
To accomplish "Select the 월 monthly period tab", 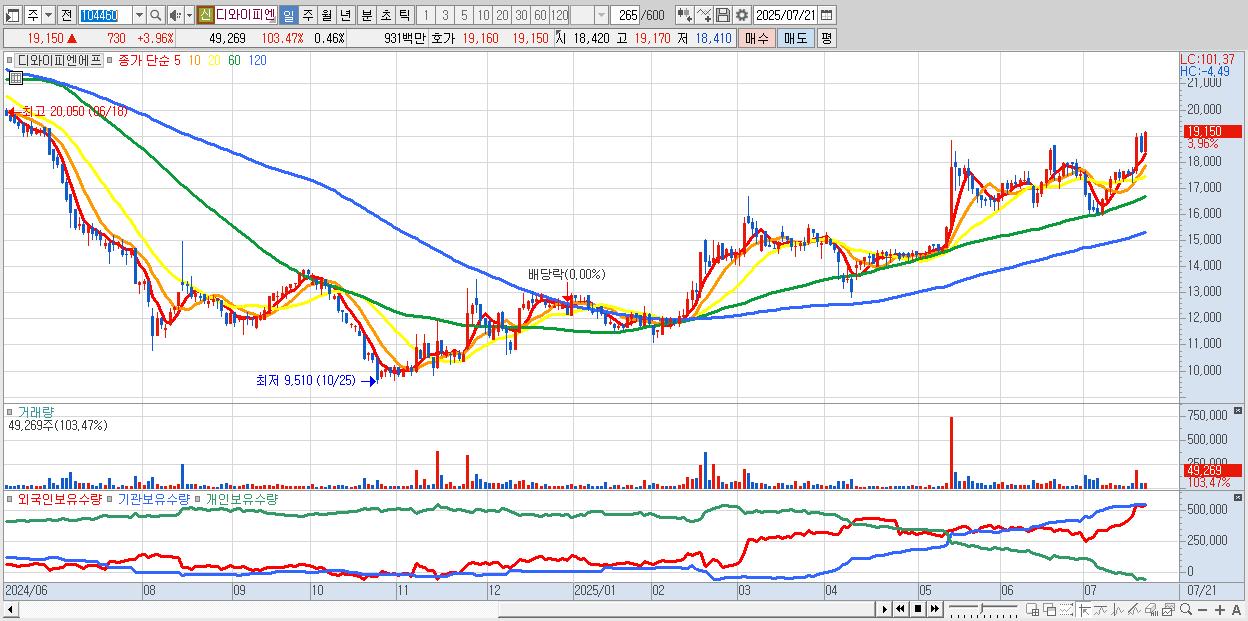I will click(x=326, y=15).
